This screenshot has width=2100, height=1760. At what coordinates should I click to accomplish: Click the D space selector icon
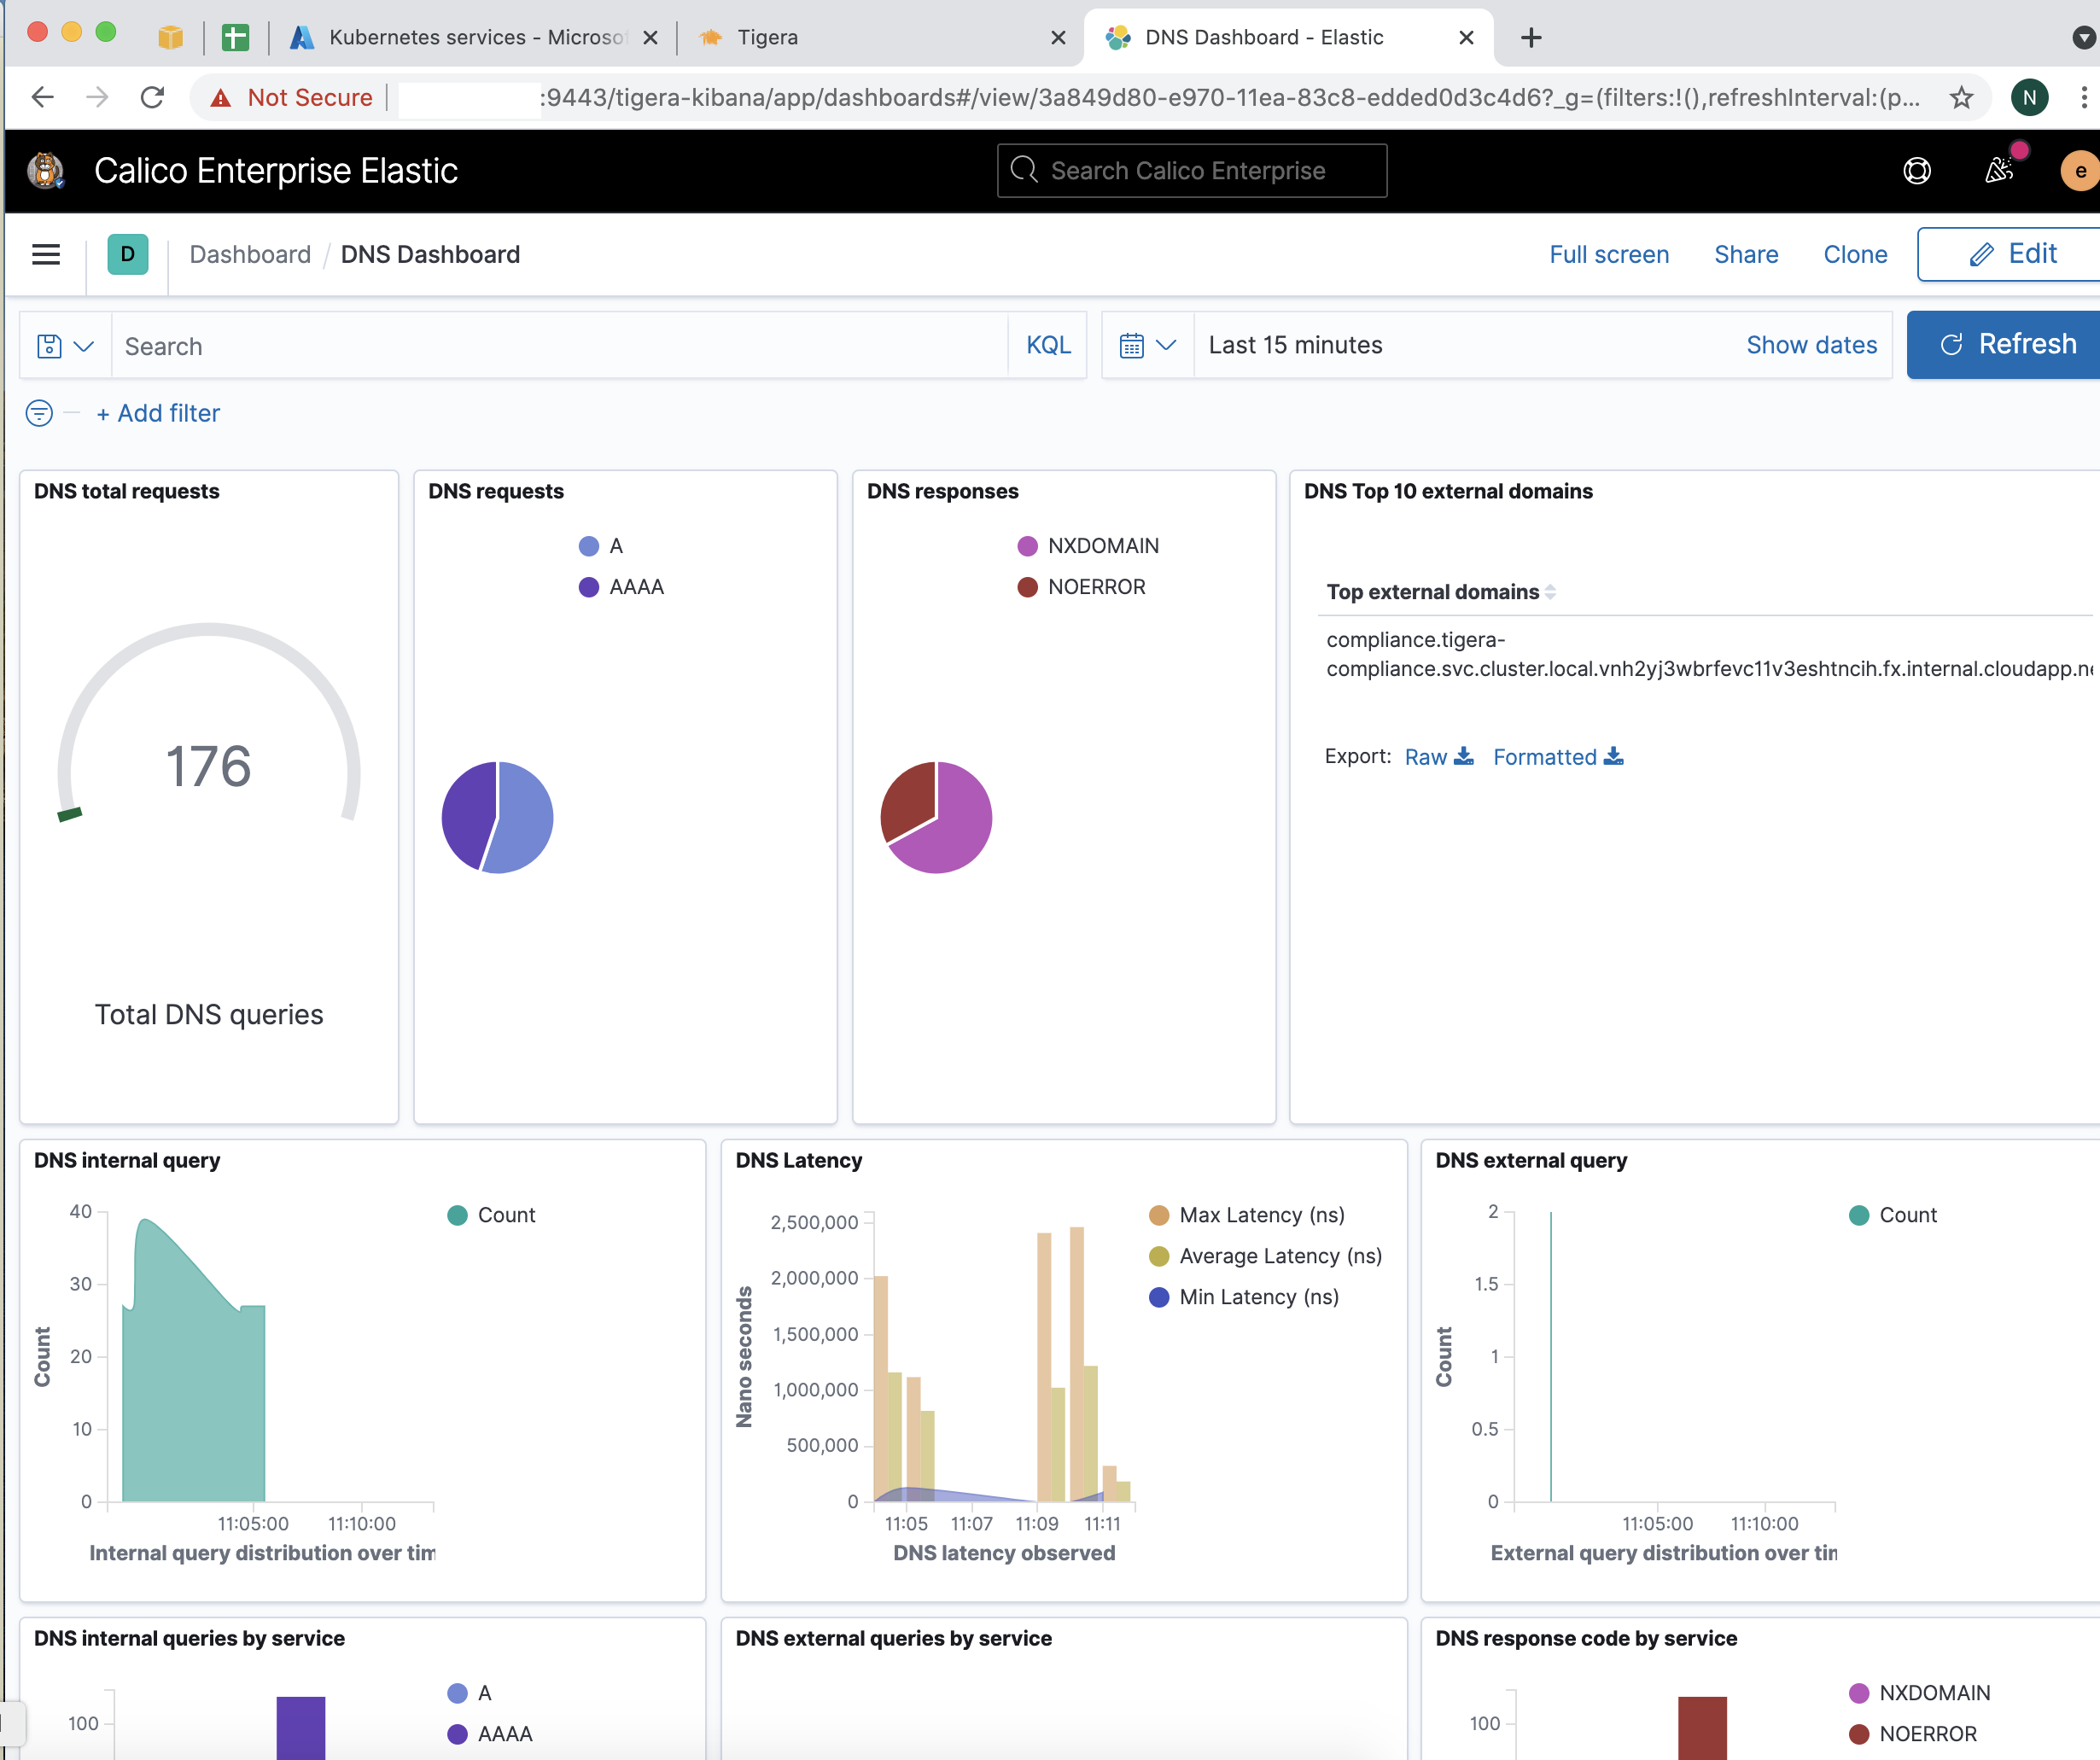pos(127,254)
